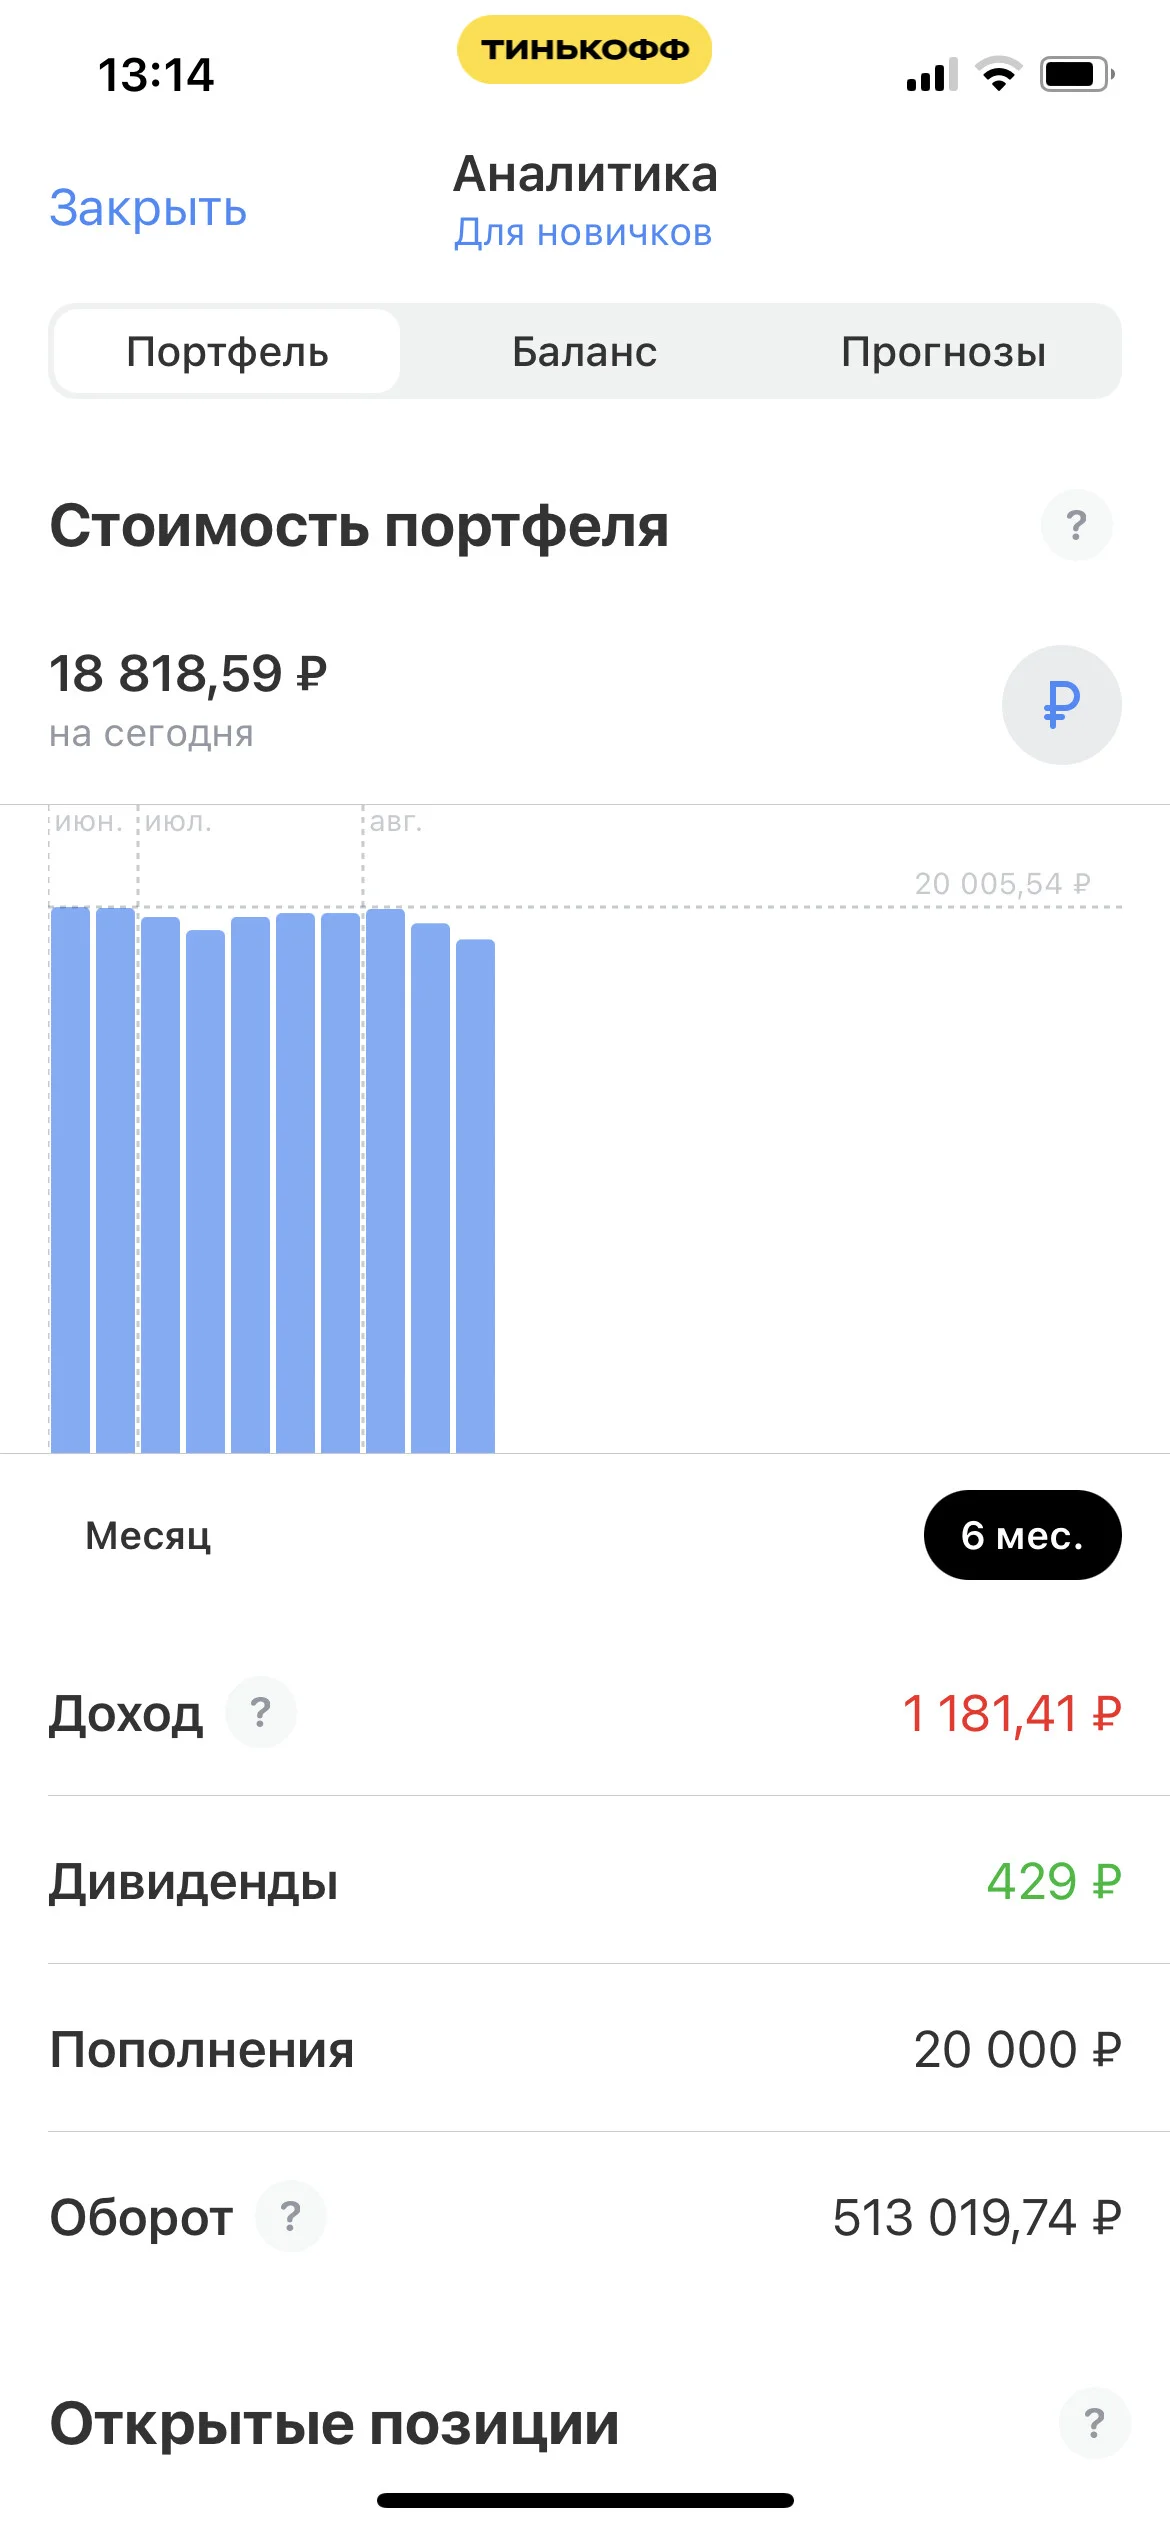1170x2532 pixels.
Task: Tap the first June bar in chart
Action: 70,1180
